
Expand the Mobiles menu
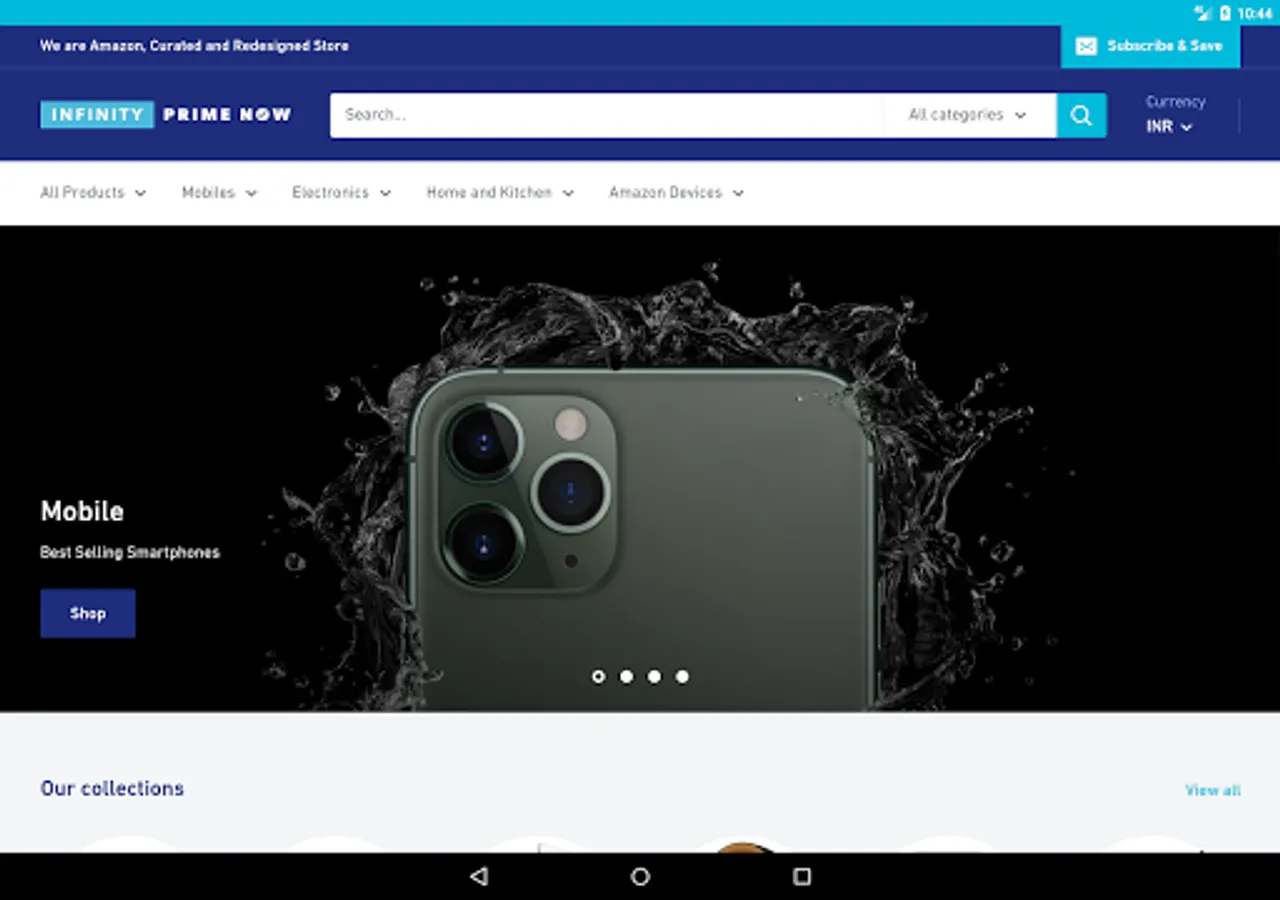(219, 192)
